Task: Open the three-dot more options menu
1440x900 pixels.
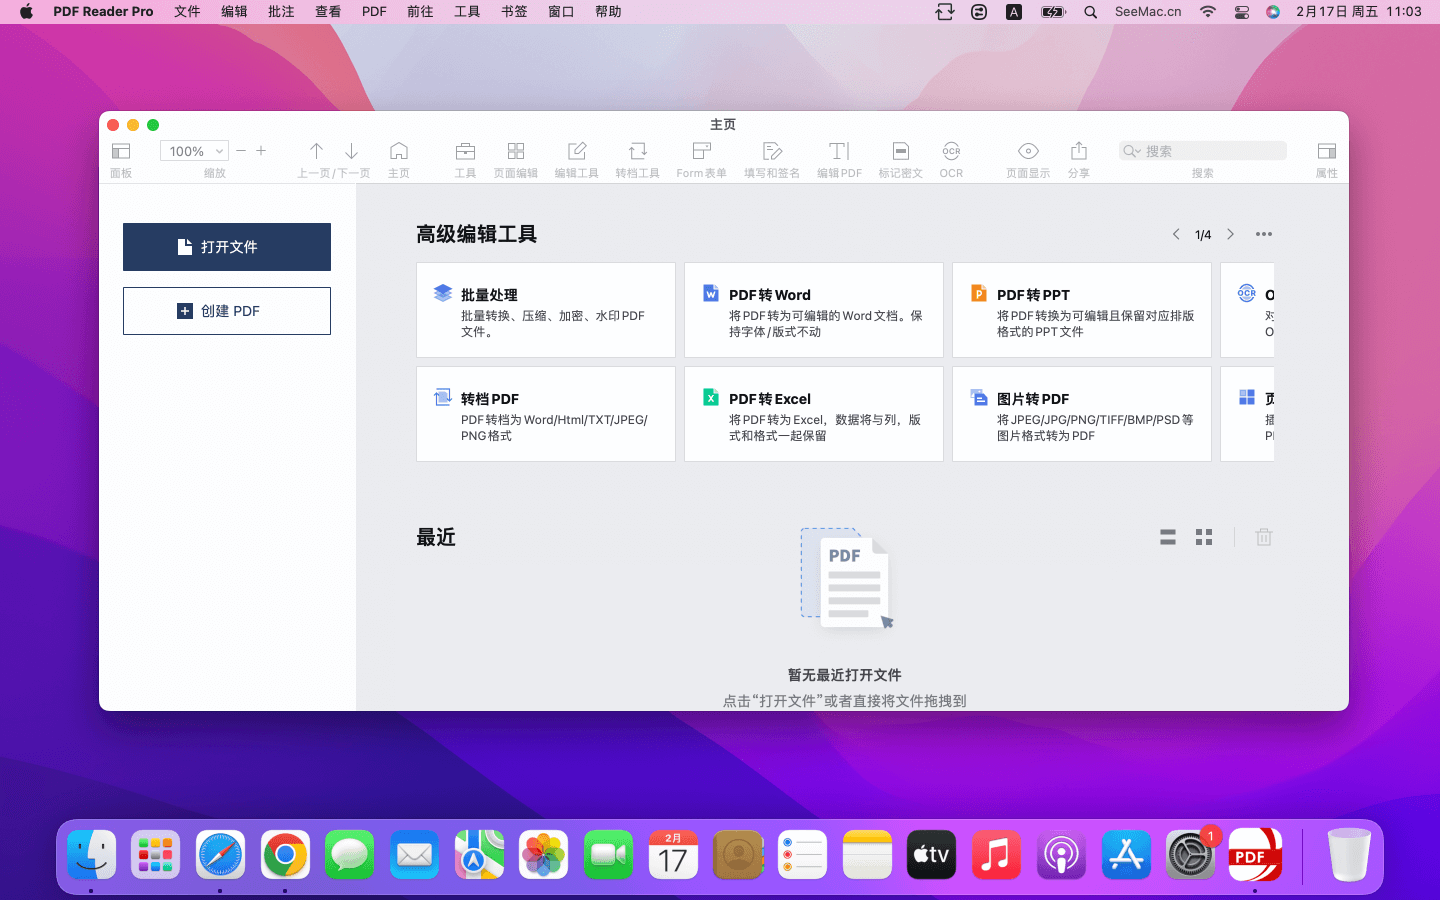Action: [x=1264, y=234]
